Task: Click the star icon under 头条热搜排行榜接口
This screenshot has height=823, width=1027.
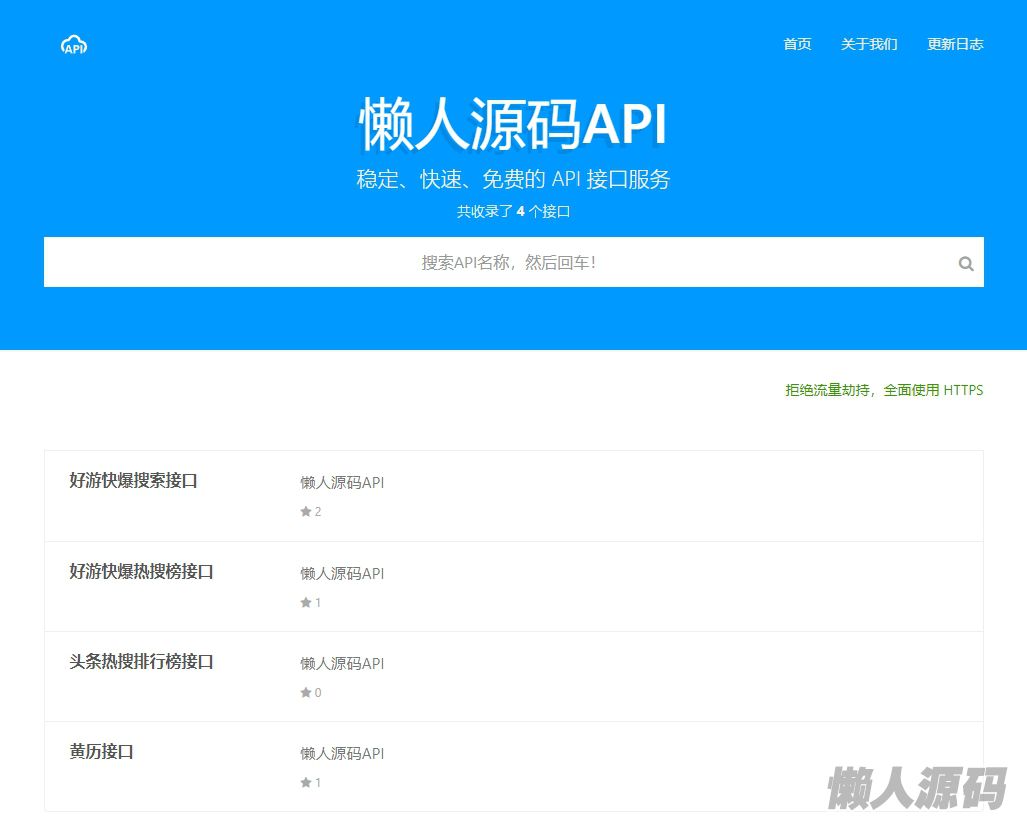Action: (306, 693)
